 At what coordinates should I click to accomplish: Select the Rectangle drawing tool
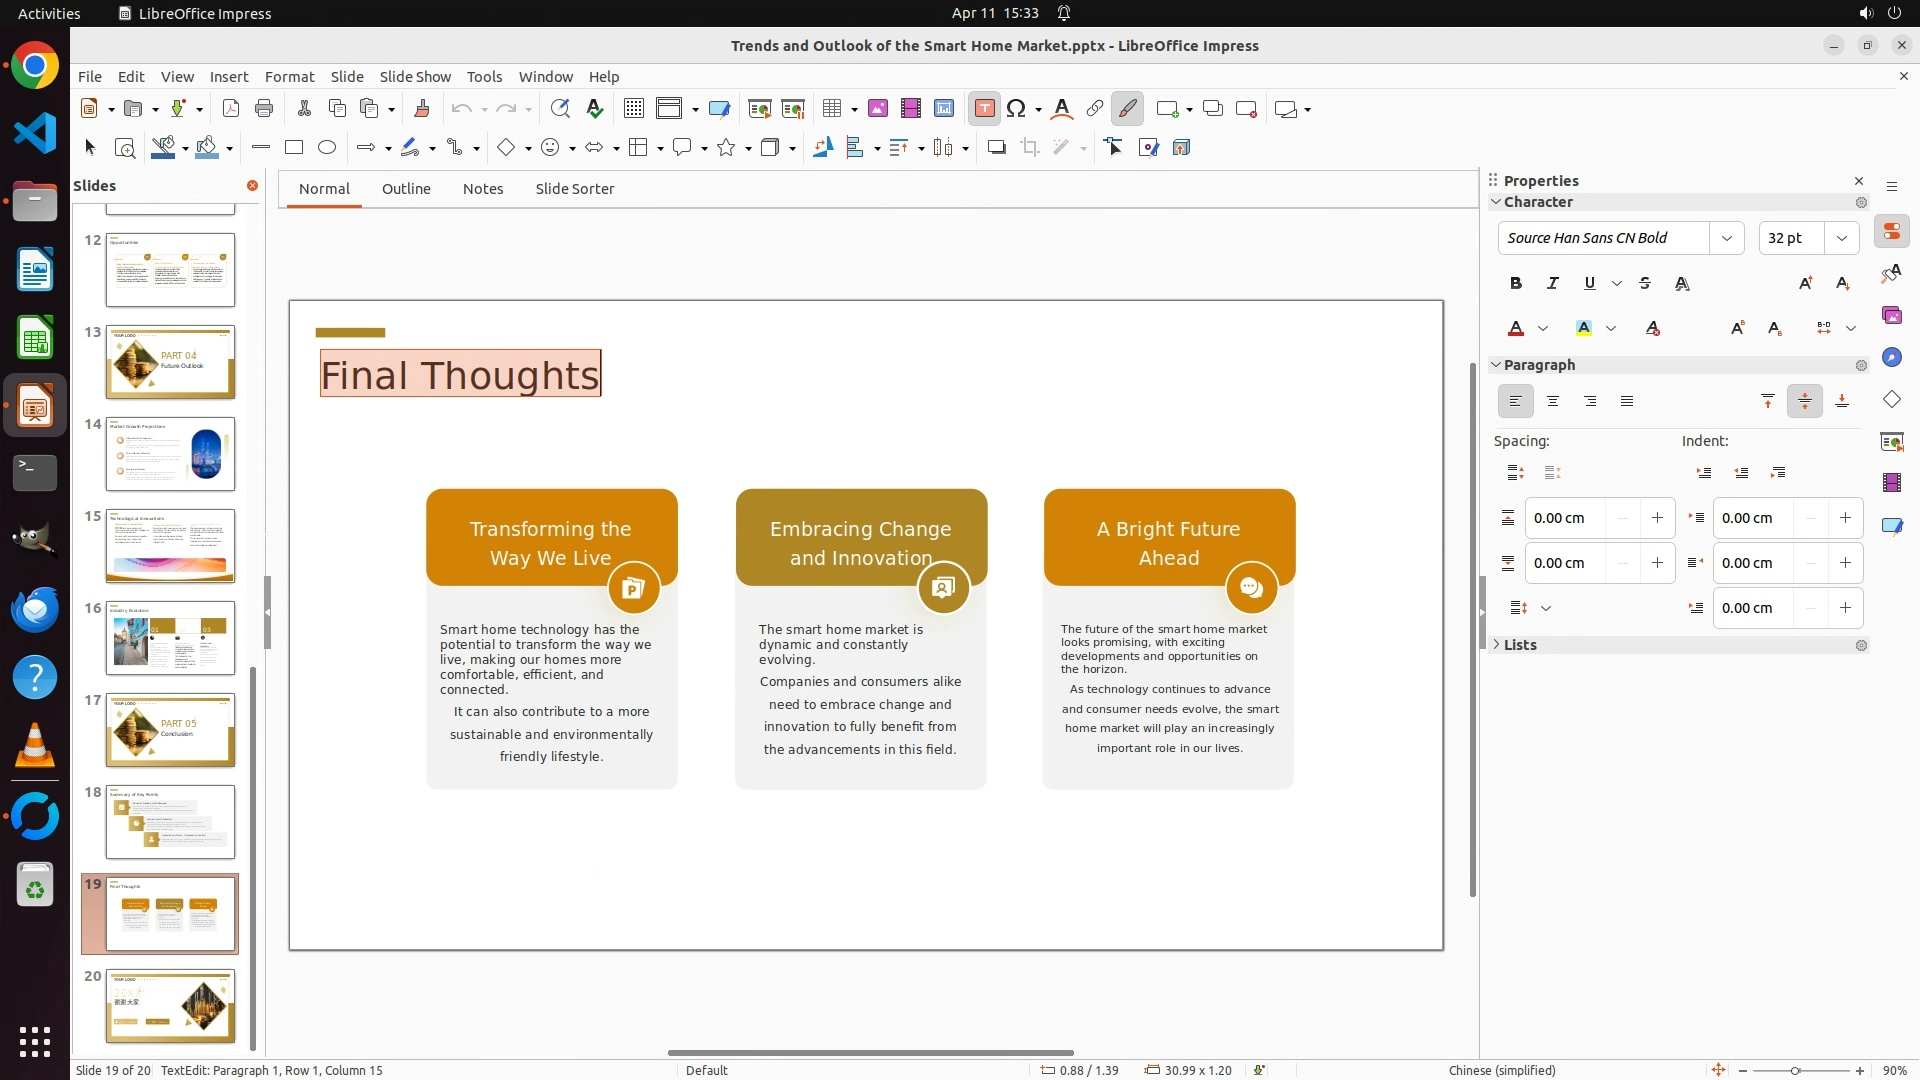click(x=294, y=148)
